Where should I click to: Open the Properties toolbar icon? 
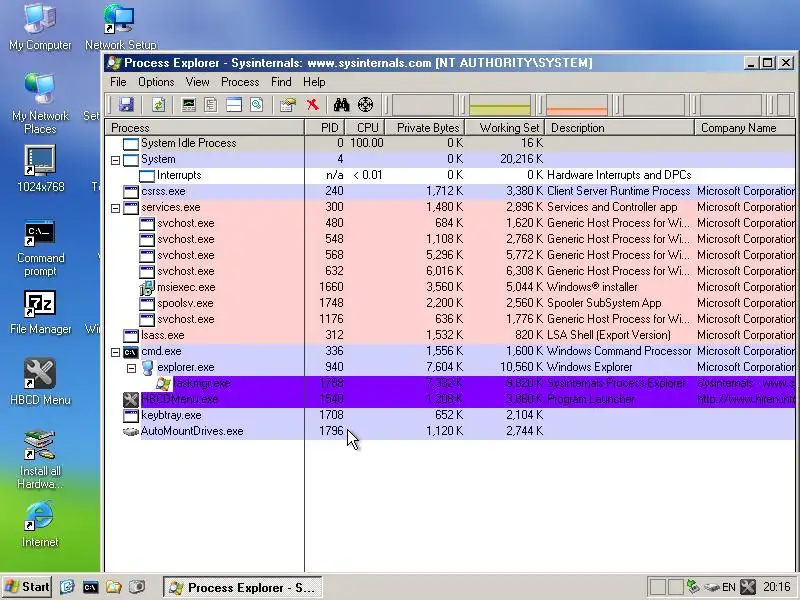pyautogui.click(x=288, y=105)
